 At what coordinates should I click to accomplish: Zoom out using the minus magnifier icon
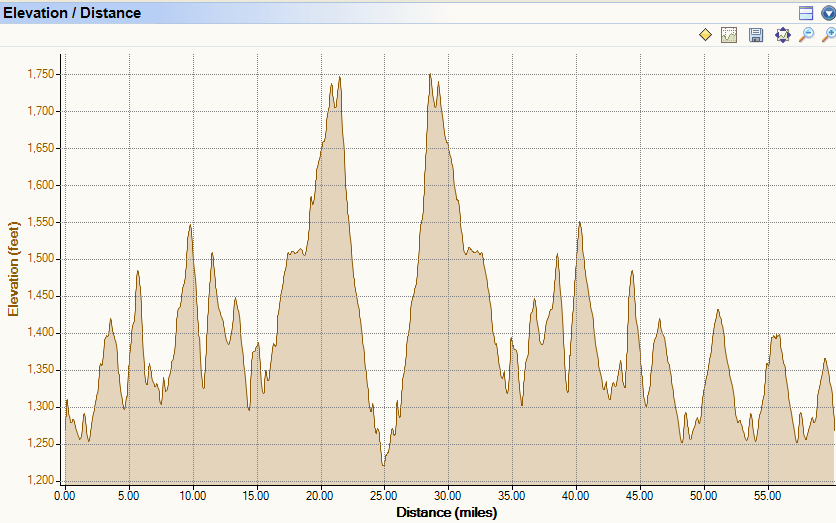806,35
